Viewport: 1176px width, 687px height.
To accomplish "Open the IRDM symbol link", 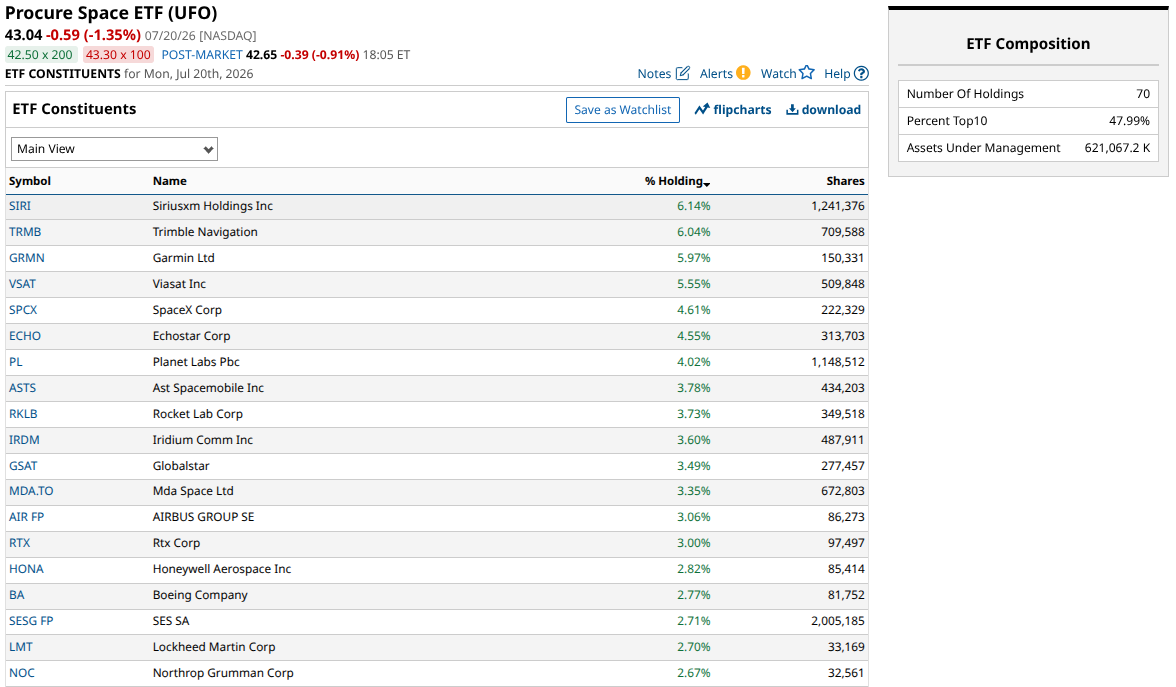I will 24,440.
